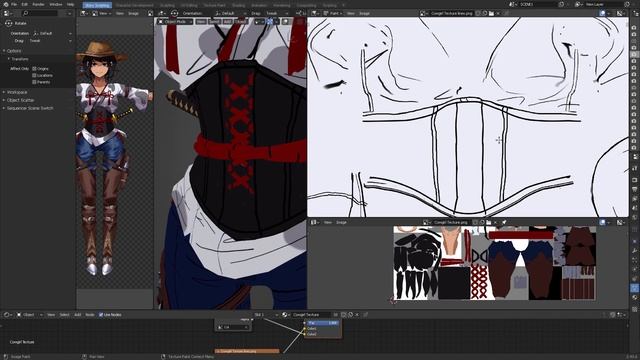Open View menu in lower image editor

click(x=328, y=222)
